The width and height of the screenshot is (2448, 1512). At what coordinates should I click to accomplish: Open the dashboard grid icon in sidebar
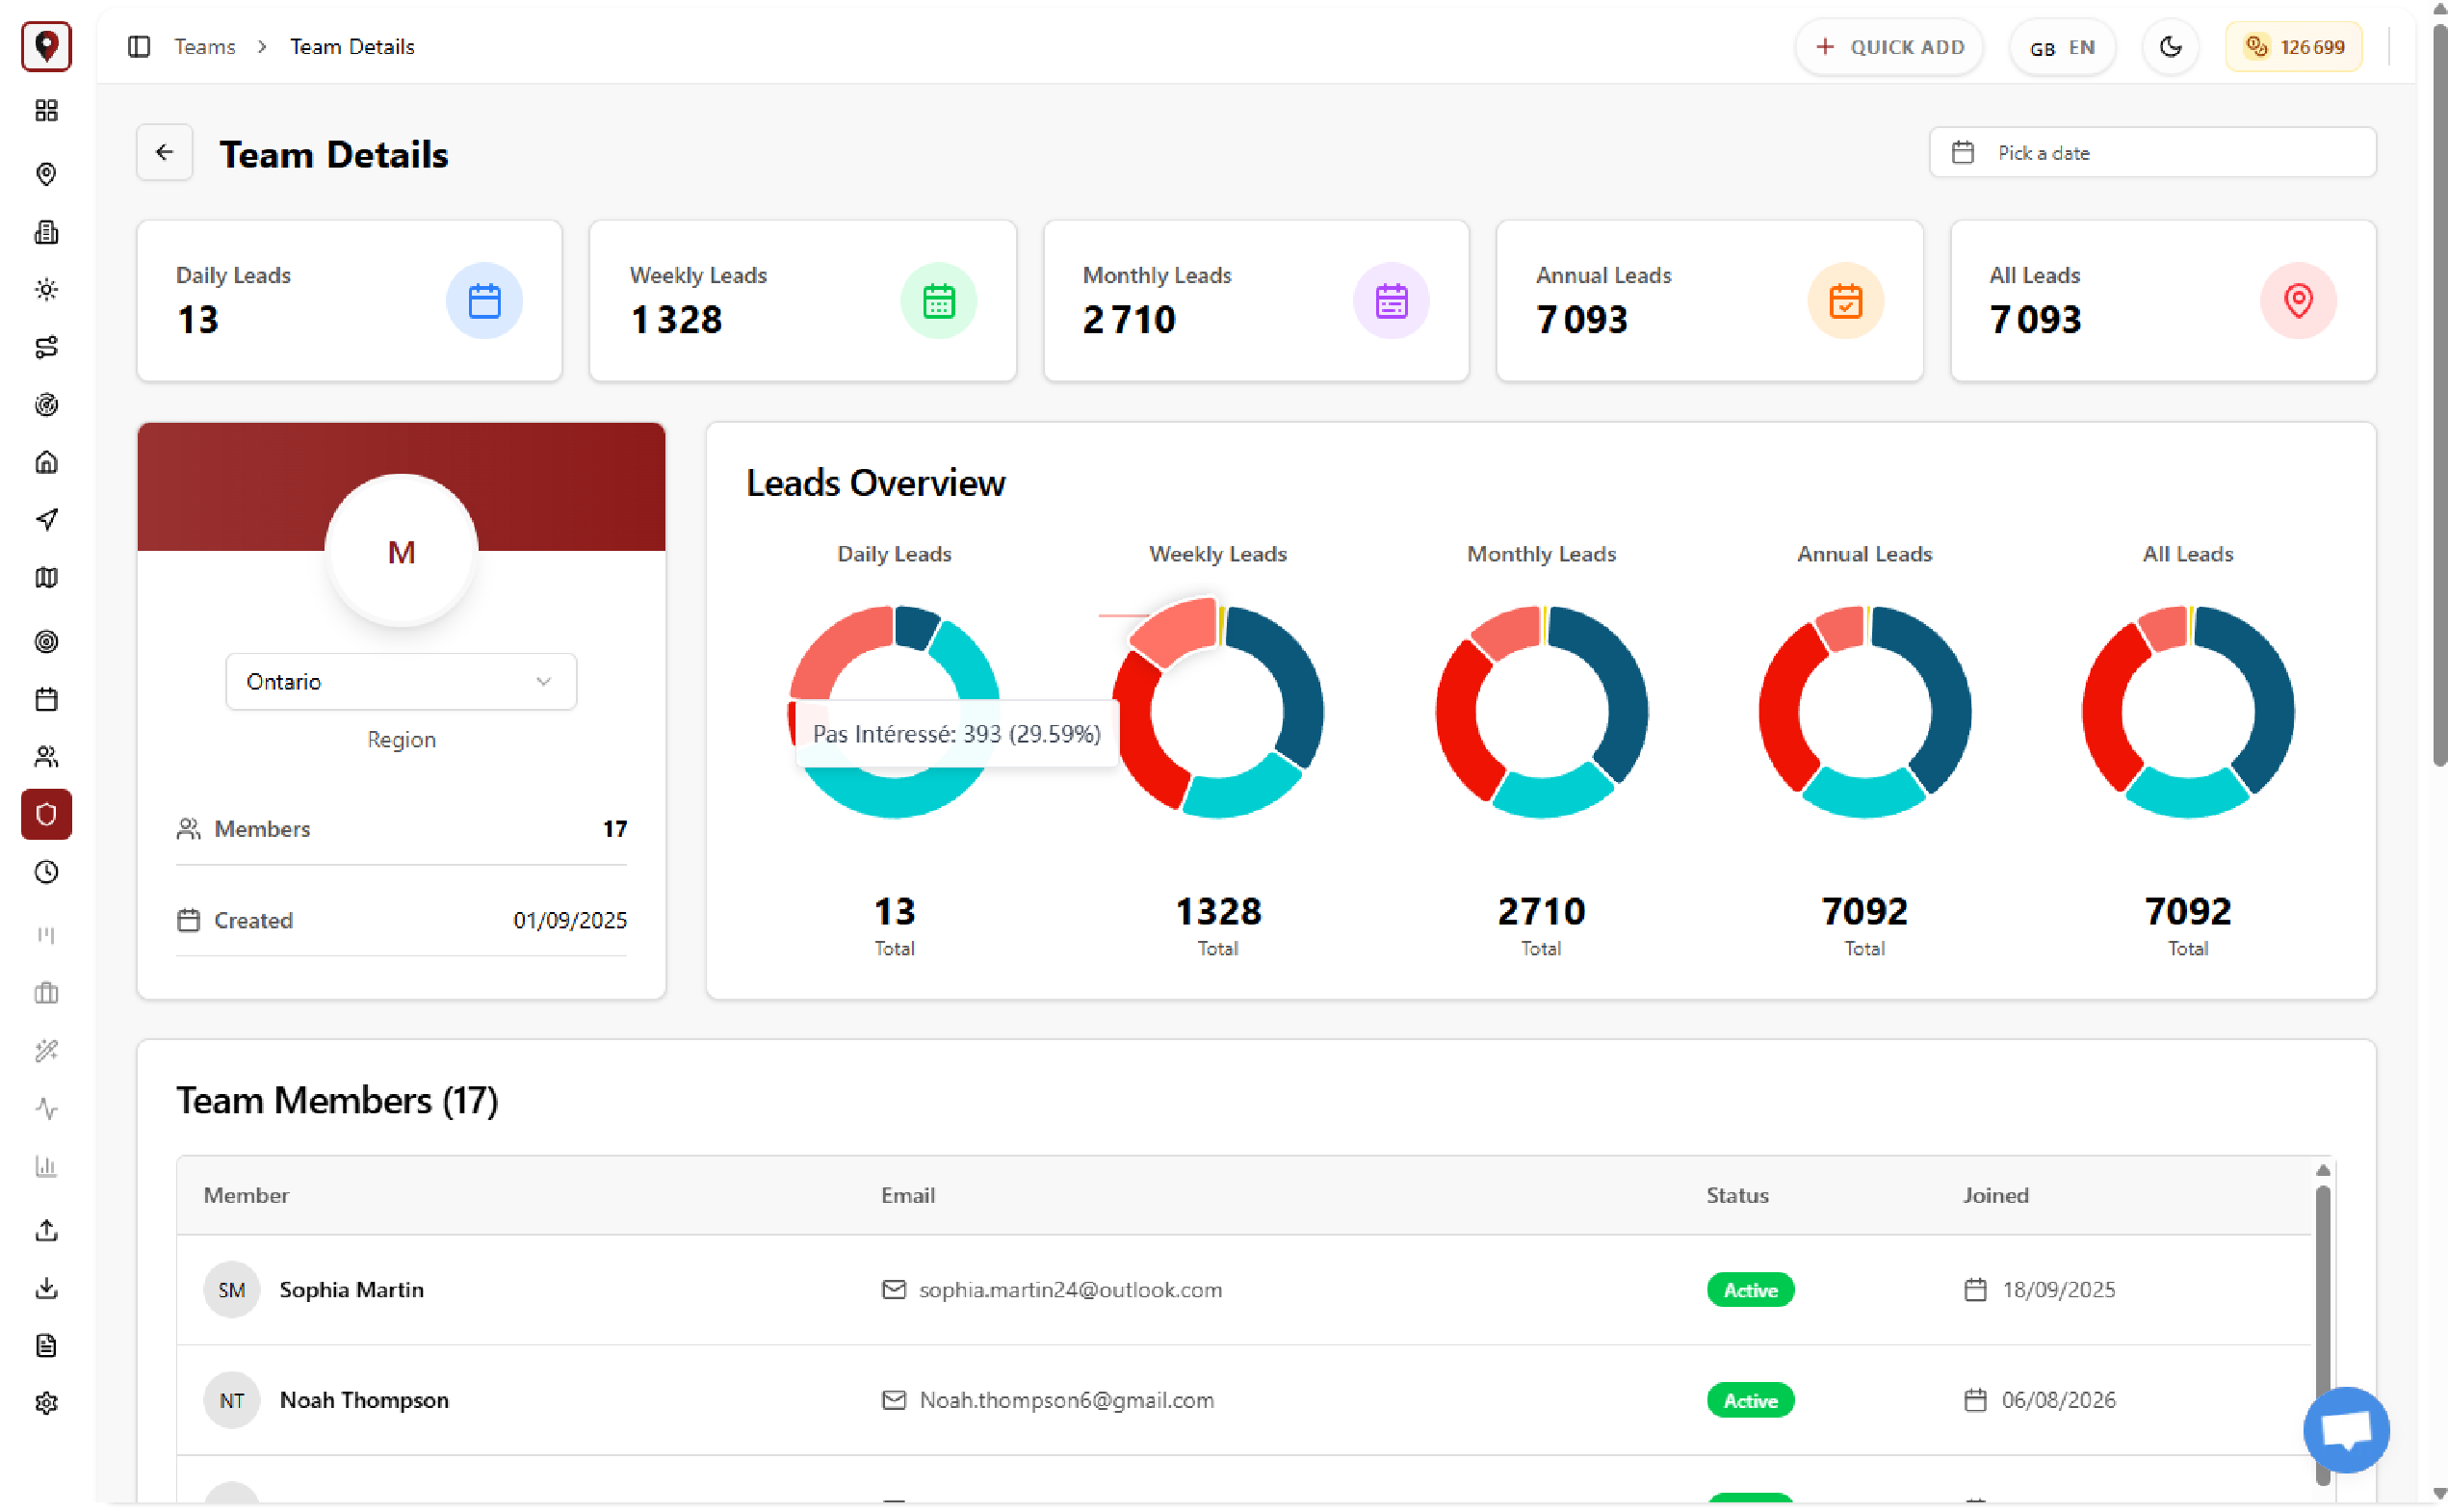[x=46, y=110]
